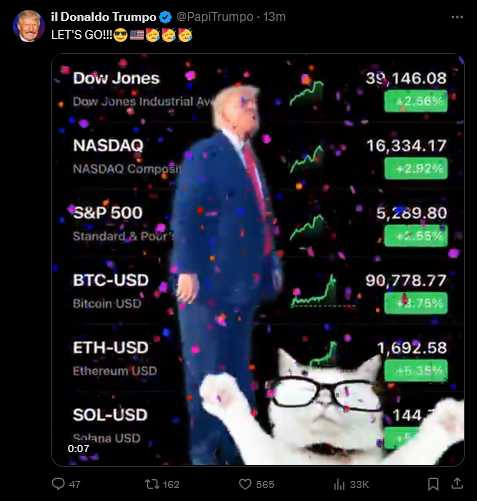The image size is (477, 501).
Task: Open il Donaldo Trumpo display name
Action: [104, 17]
